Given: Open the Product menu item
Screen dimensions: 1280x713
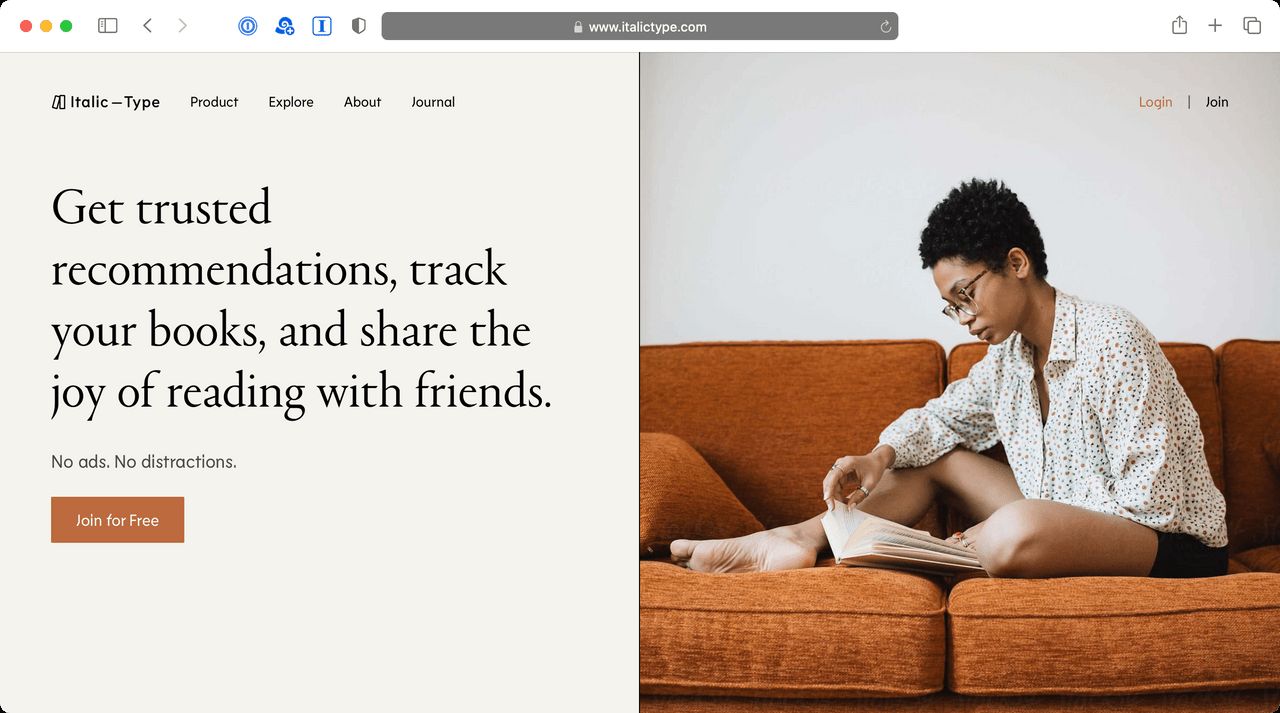Looking at the screenshot, I should [214, 102].
